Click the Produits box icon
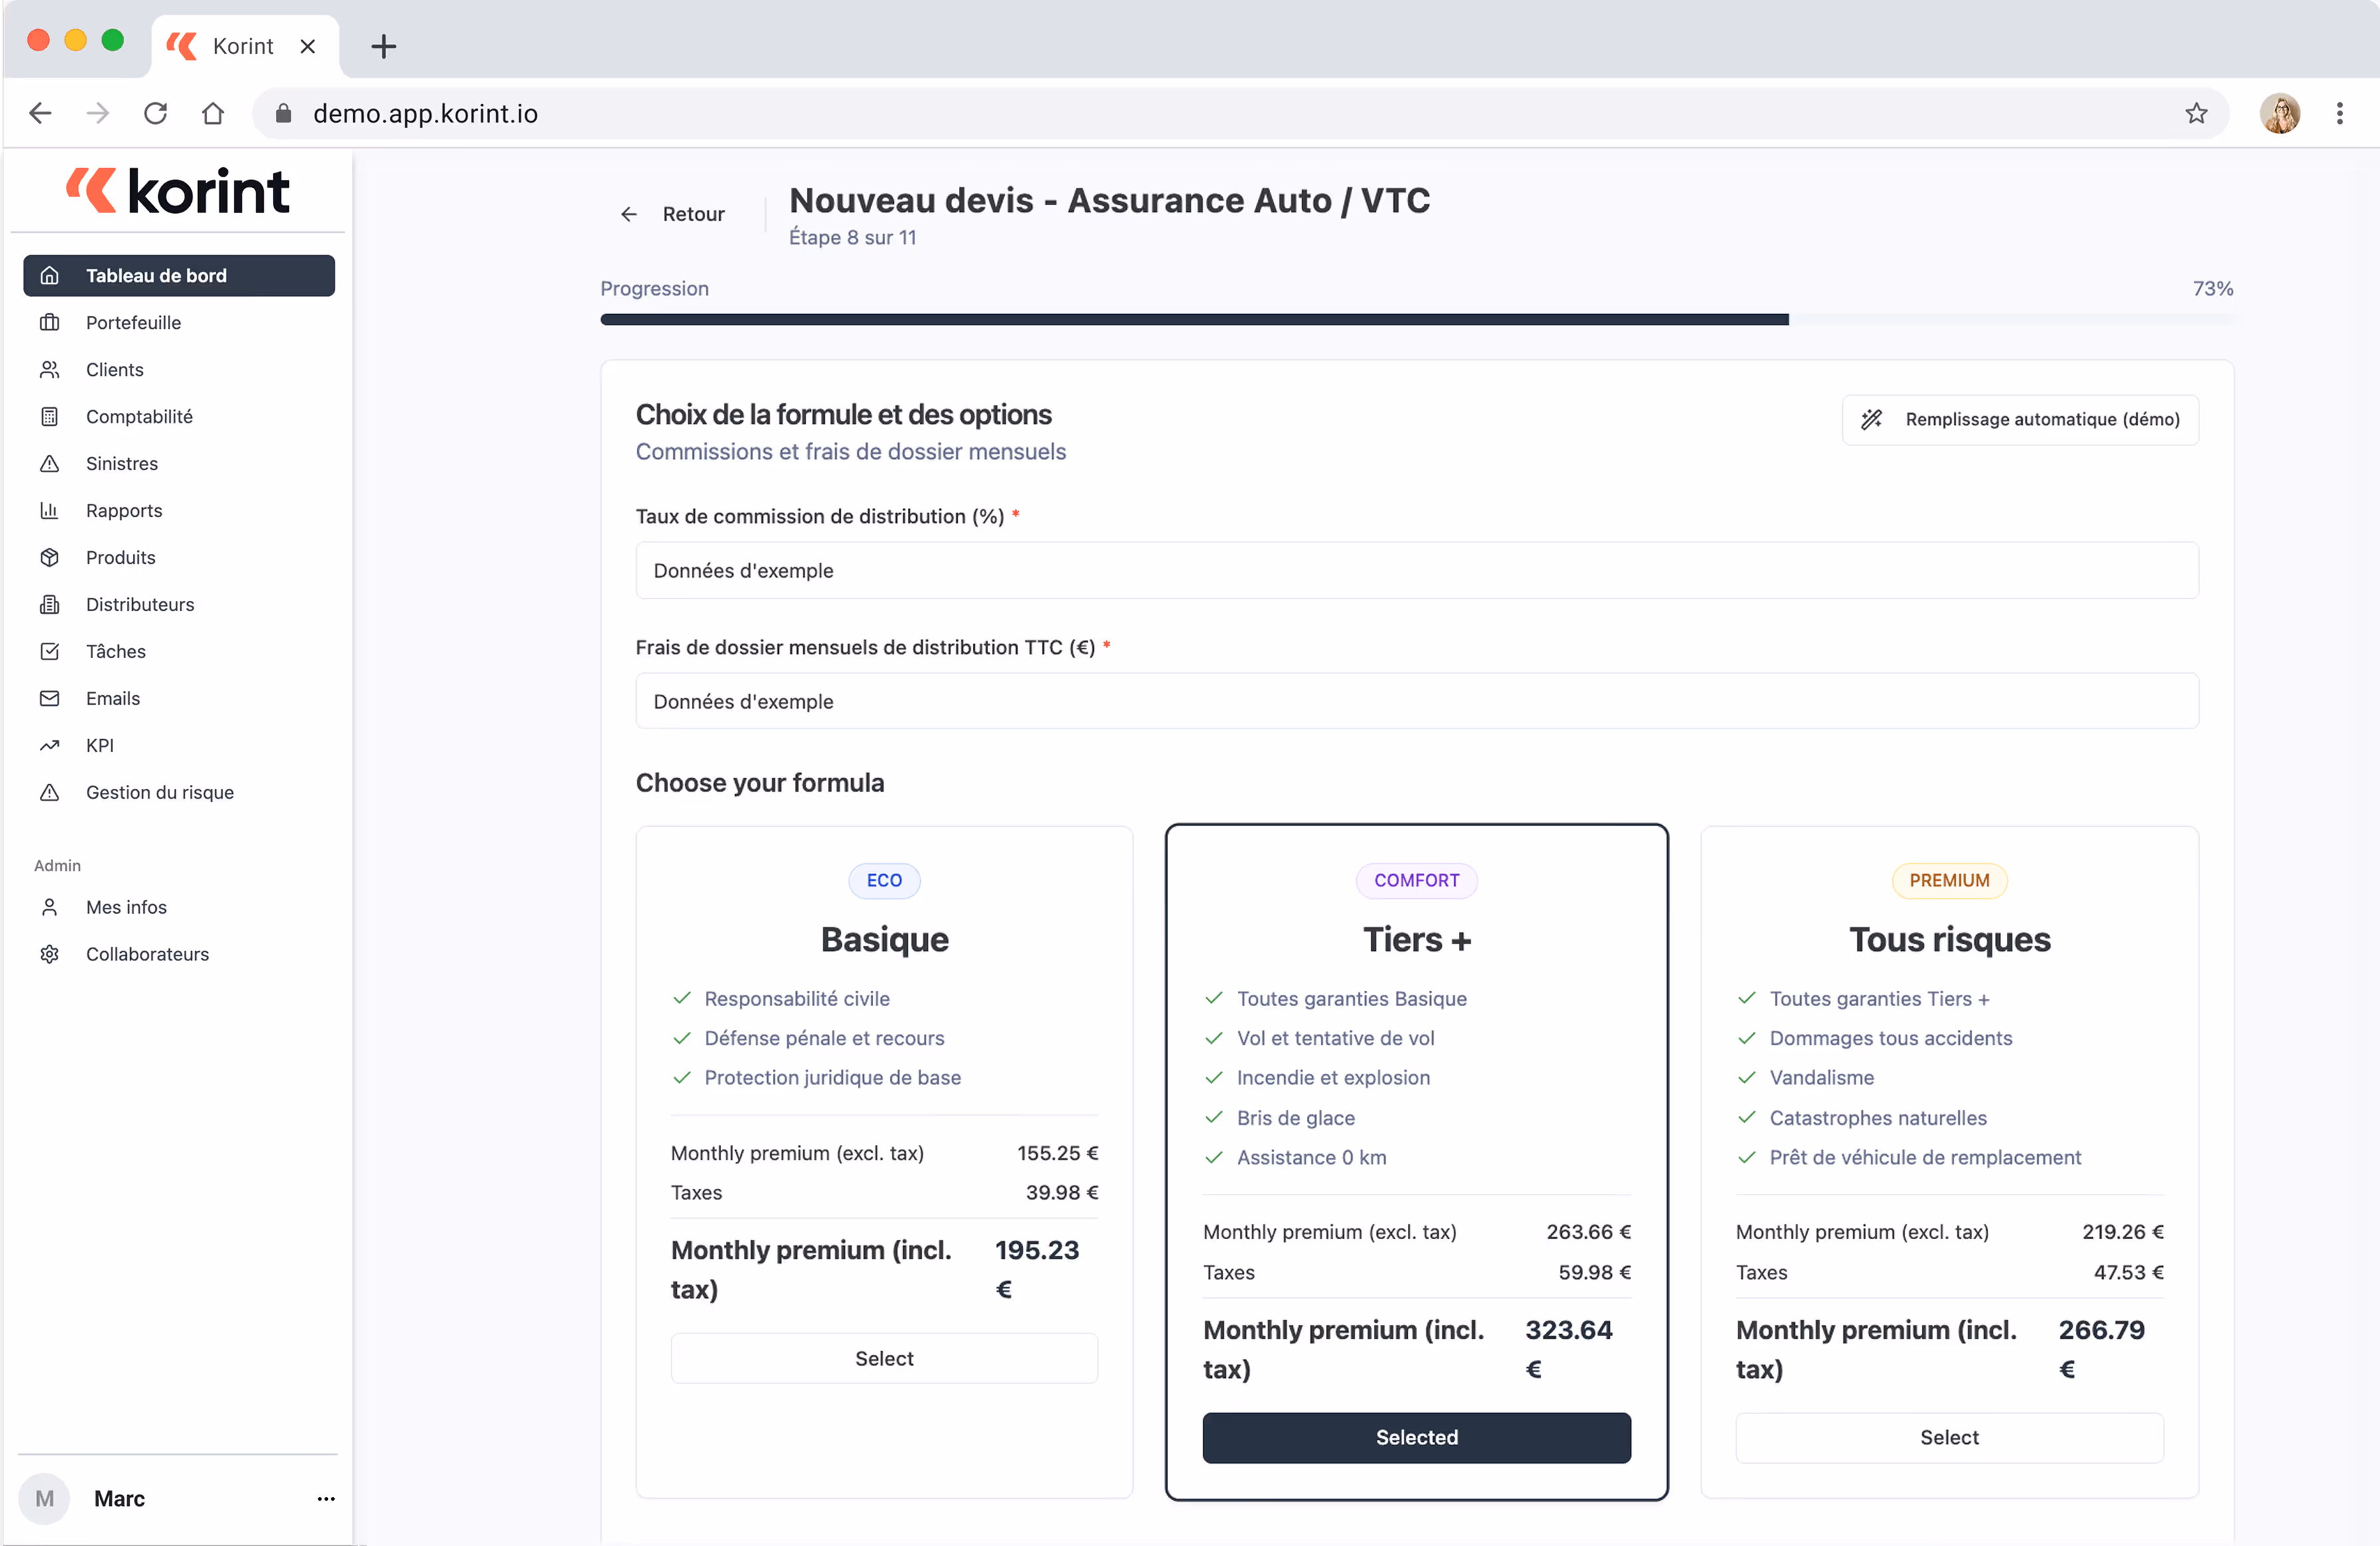The image size is (2380, 1546). (x=49, y=557)
